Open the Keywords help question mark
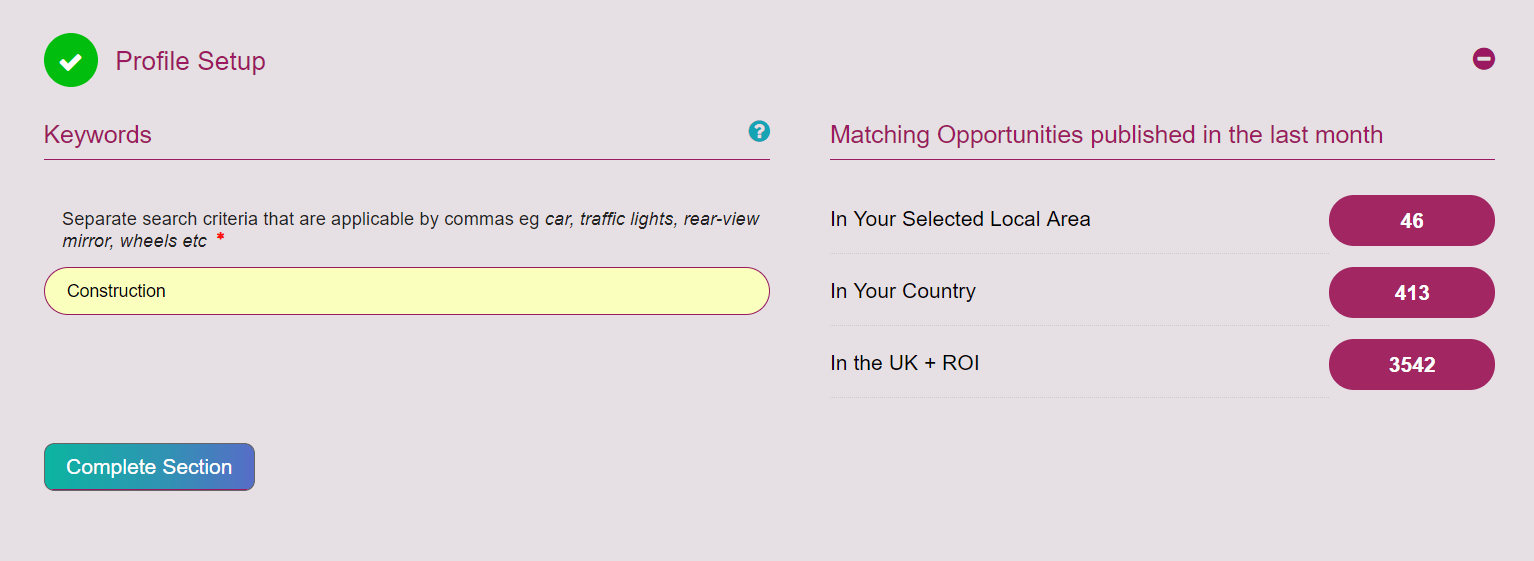This screenshot has height=561, width=1534. click(759, 131)
